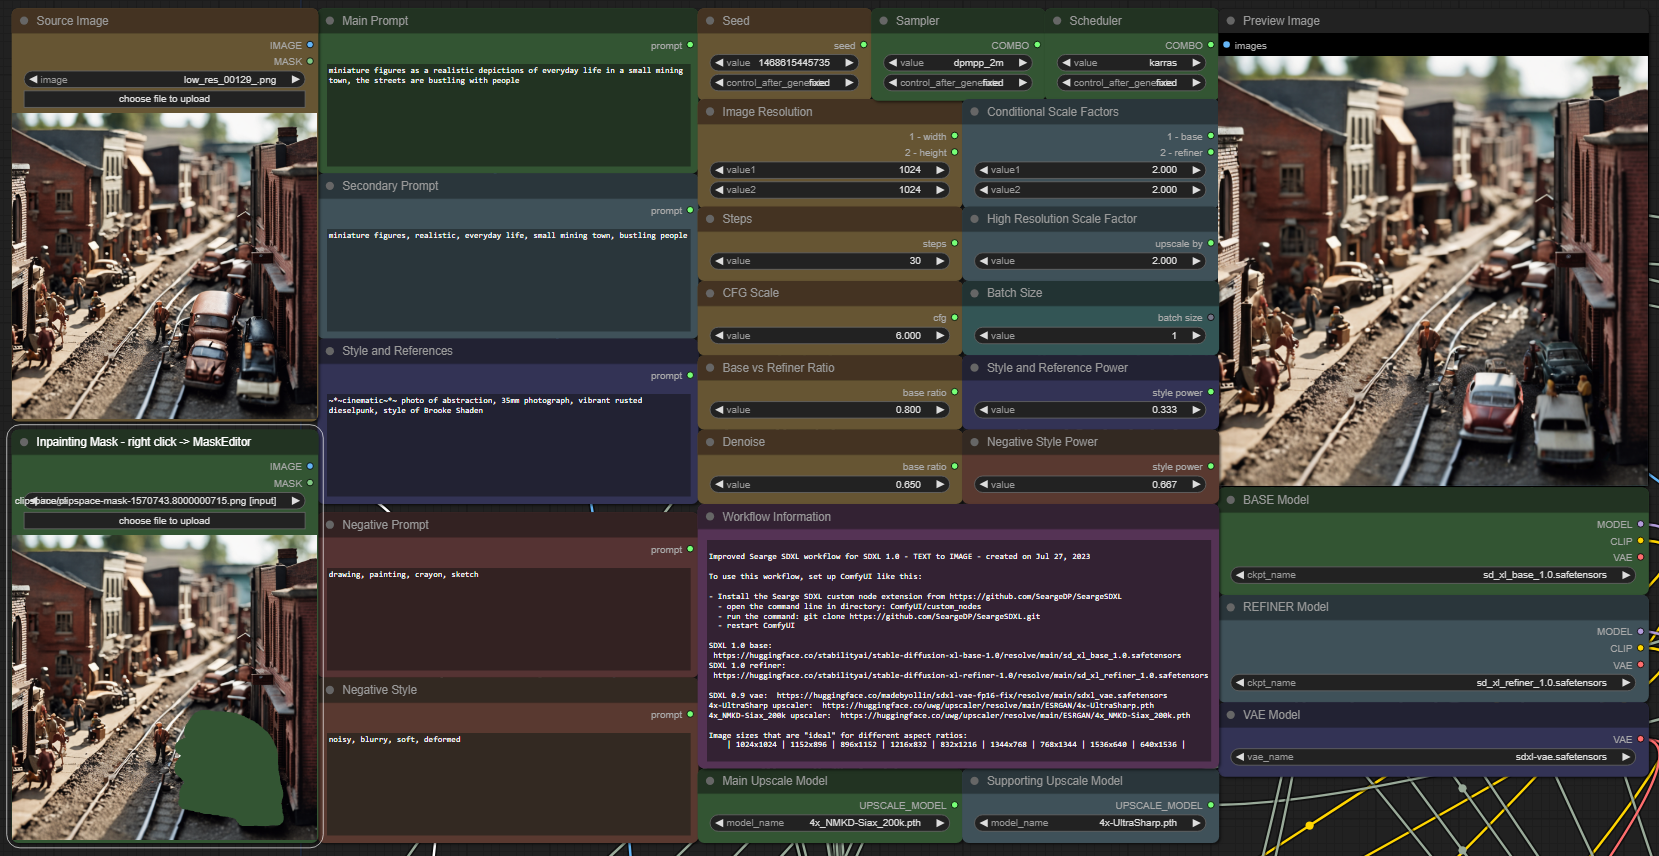Open the Scheduler dropdown showing karras

tap(1131, 63)
